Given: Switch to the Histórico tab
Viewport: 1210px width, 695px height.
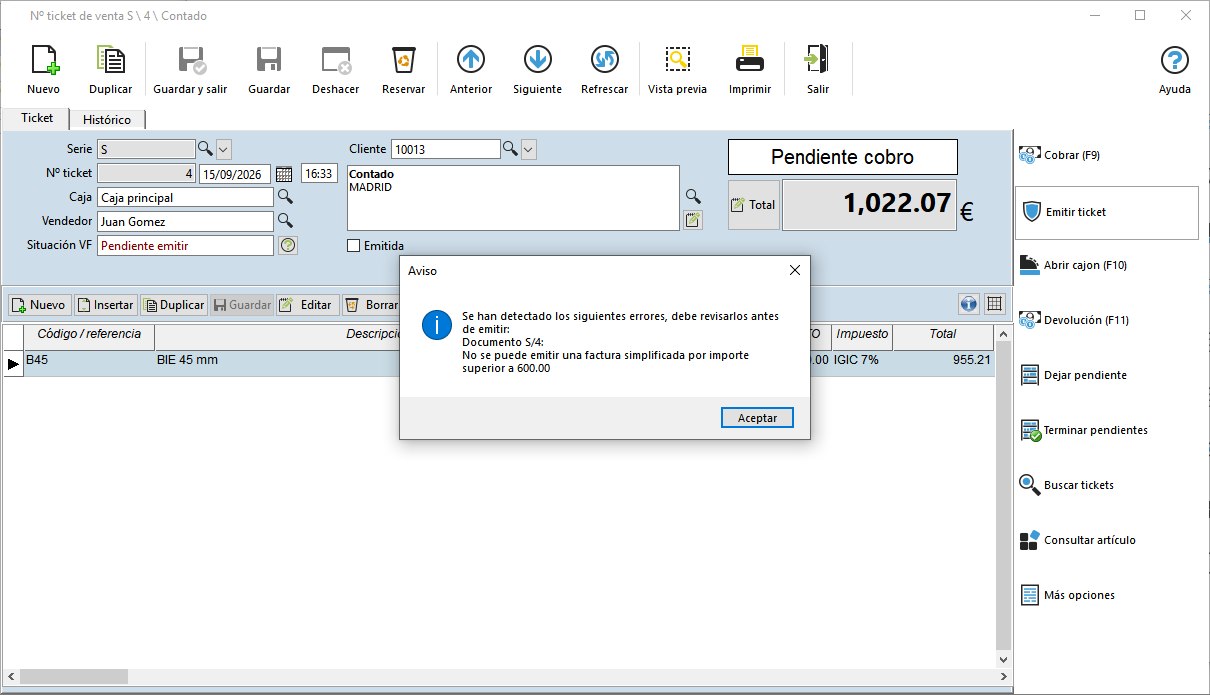Looking at the screenshot, I should (107, 119).
